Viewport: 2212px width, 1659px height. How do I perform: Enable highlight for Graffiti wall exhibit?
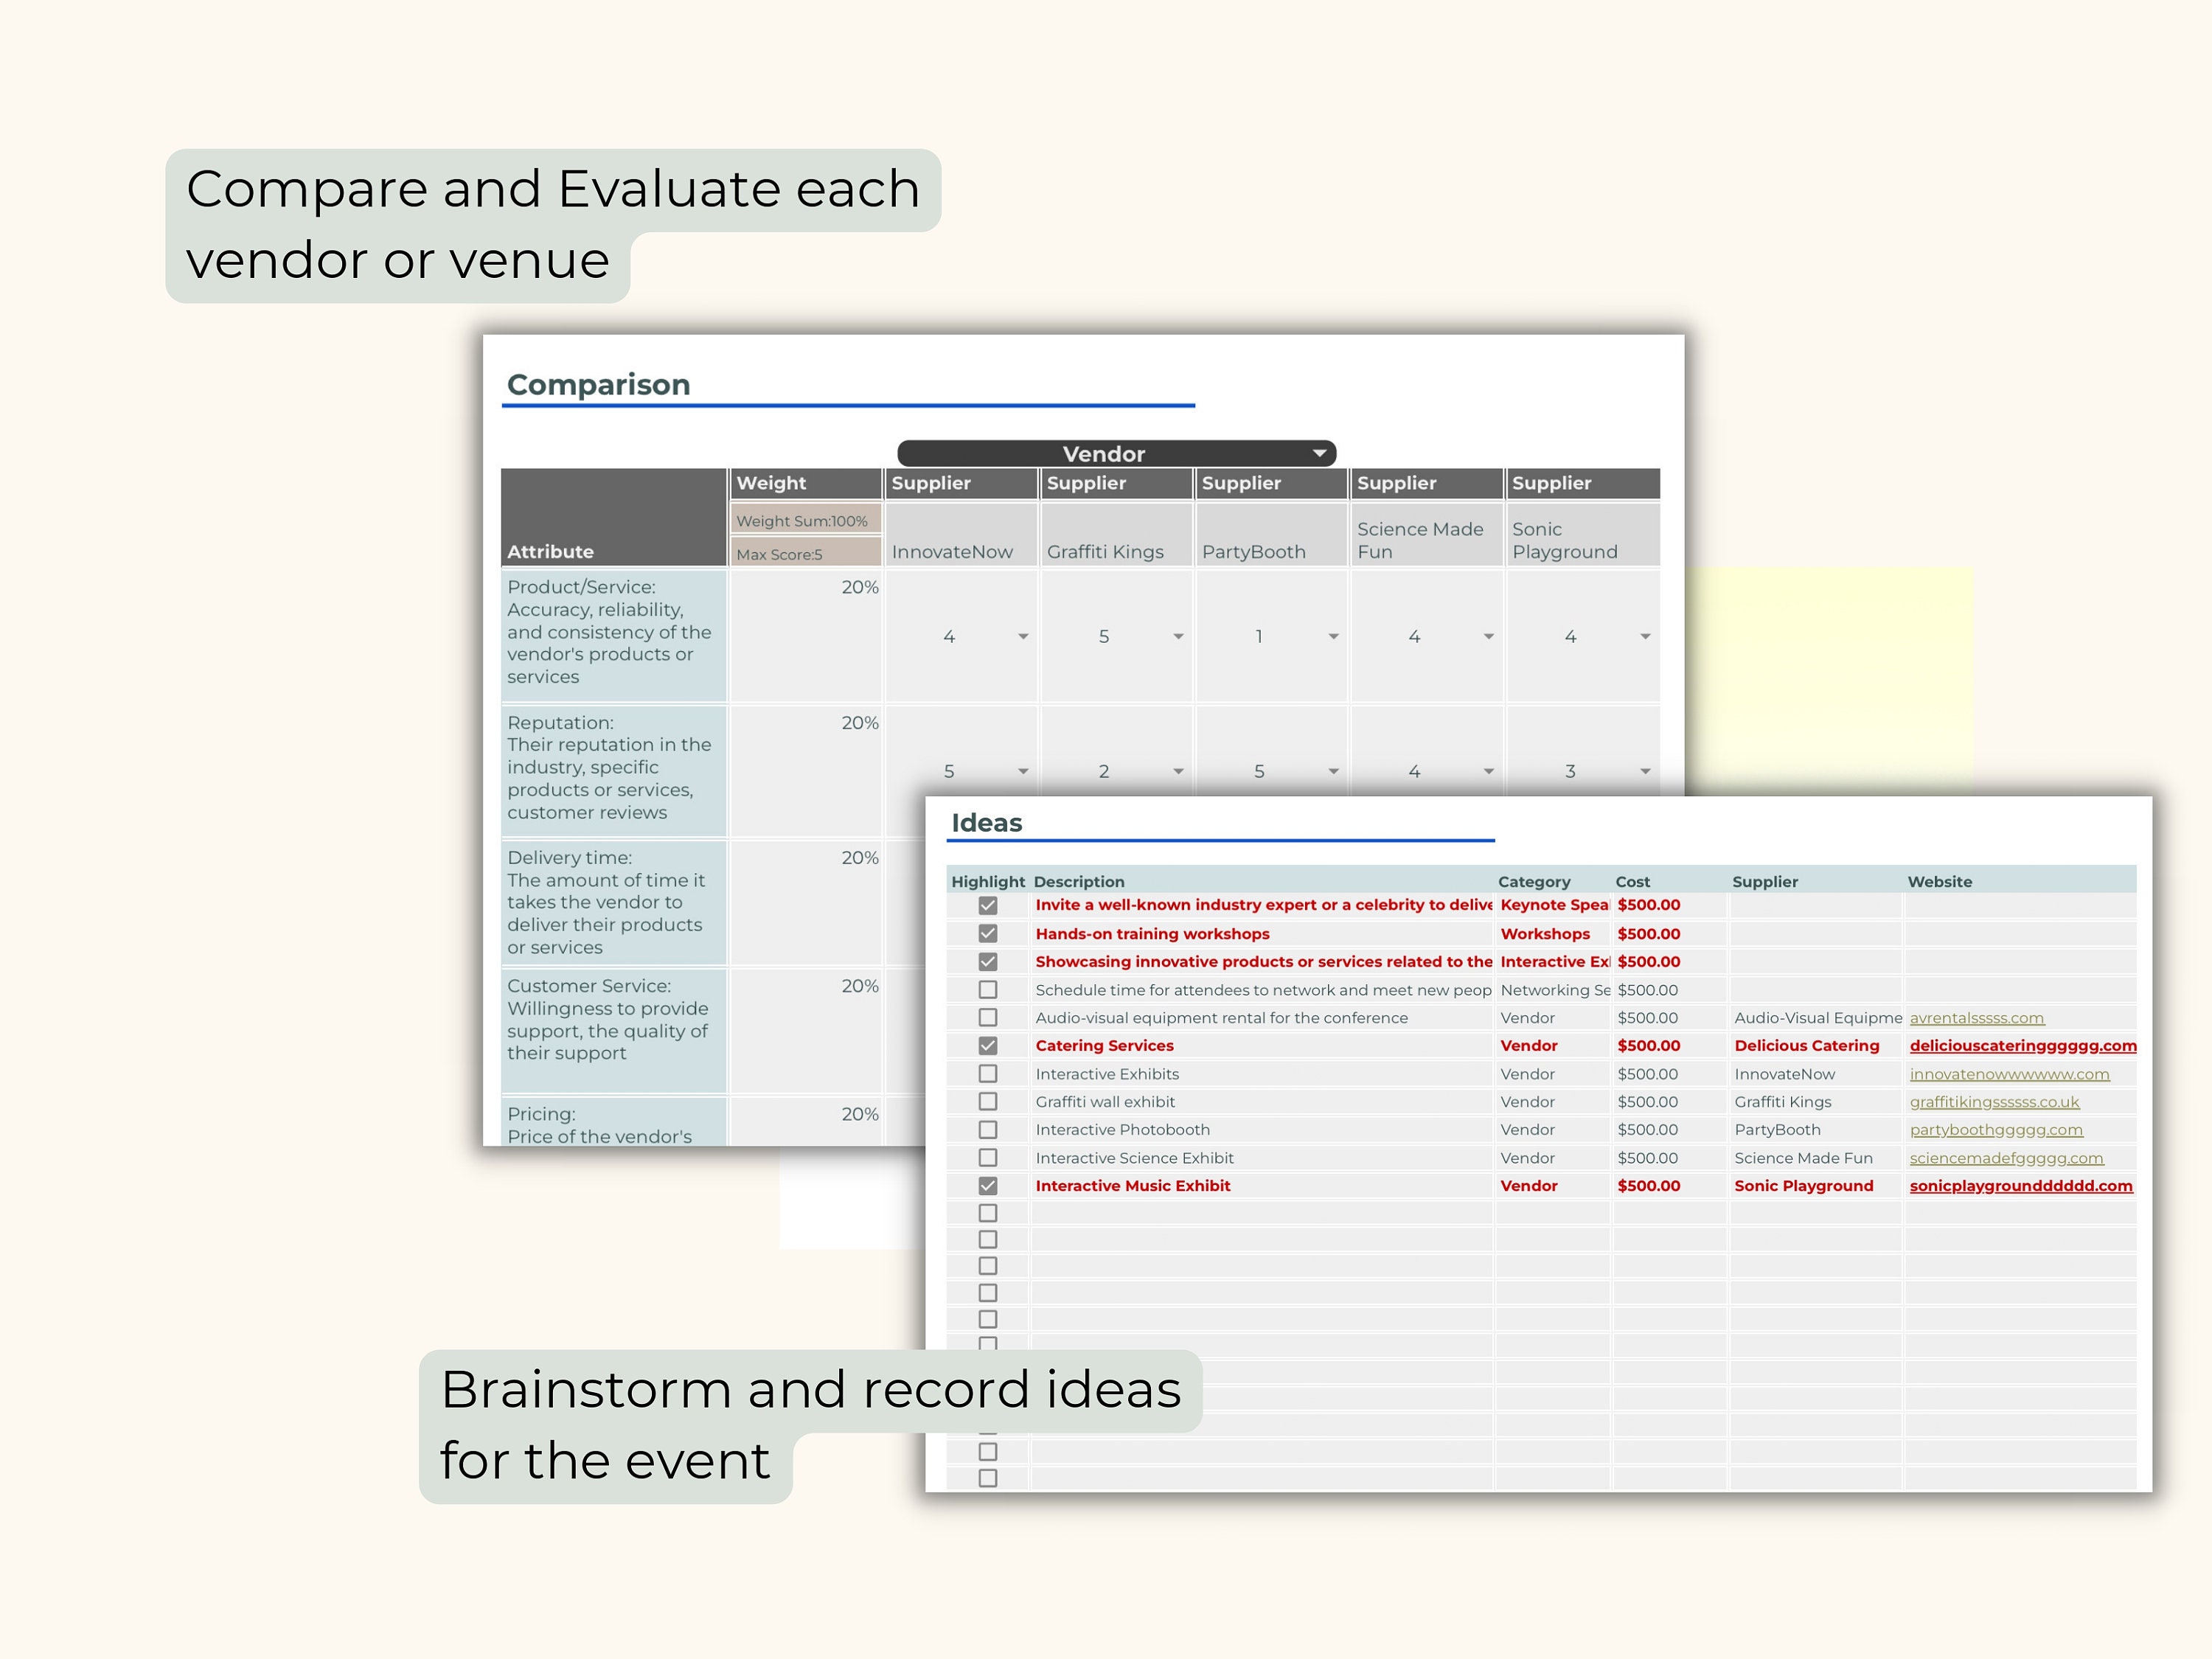point(988,1101)
